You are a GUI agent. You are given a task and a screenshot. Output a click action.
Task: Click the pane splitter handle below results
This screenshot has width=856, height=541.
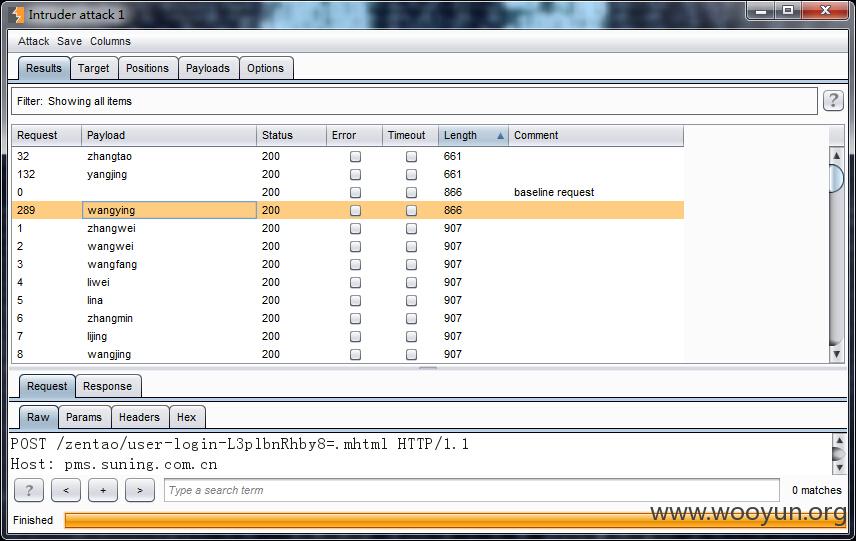coord(428,368)
